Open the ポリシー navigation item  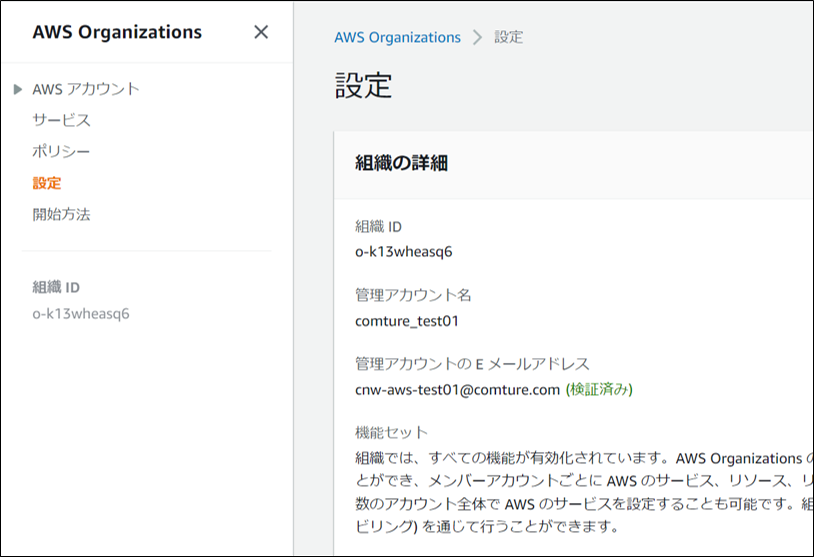click(x=61, y=152)
